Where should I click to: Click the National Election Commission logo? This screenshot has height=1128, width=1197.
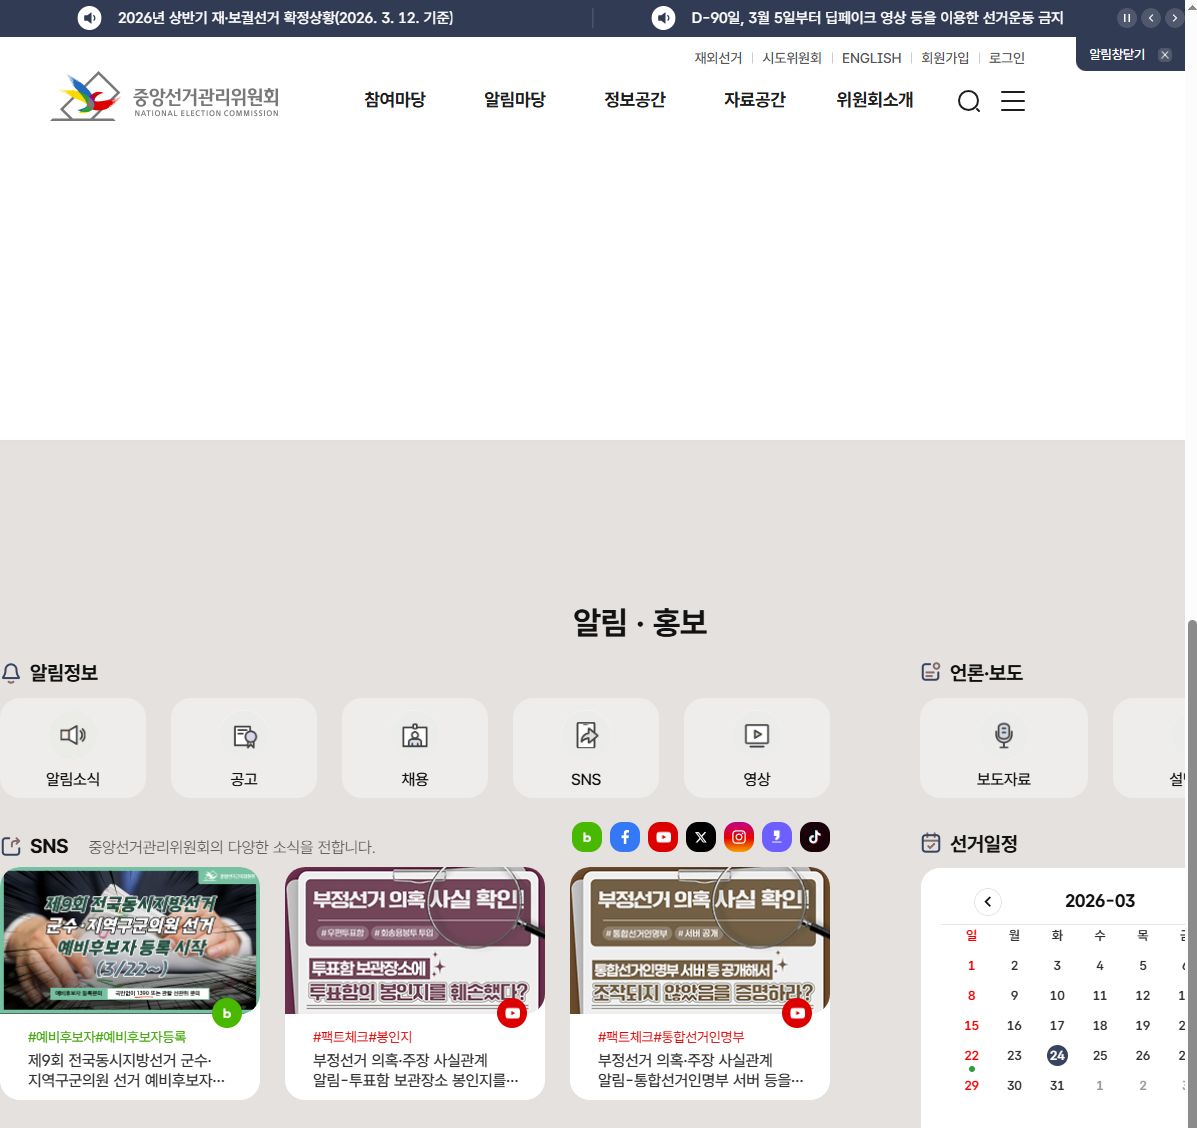[x=165, y=97]
